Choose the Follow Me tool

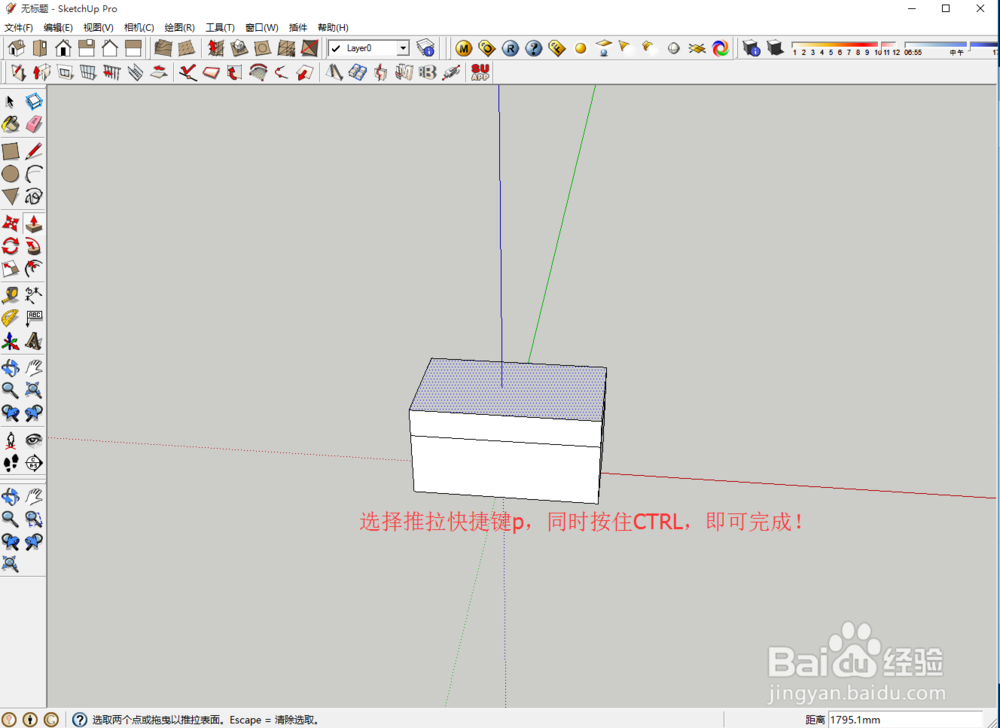pyautogui.click(x=34, y=245)
